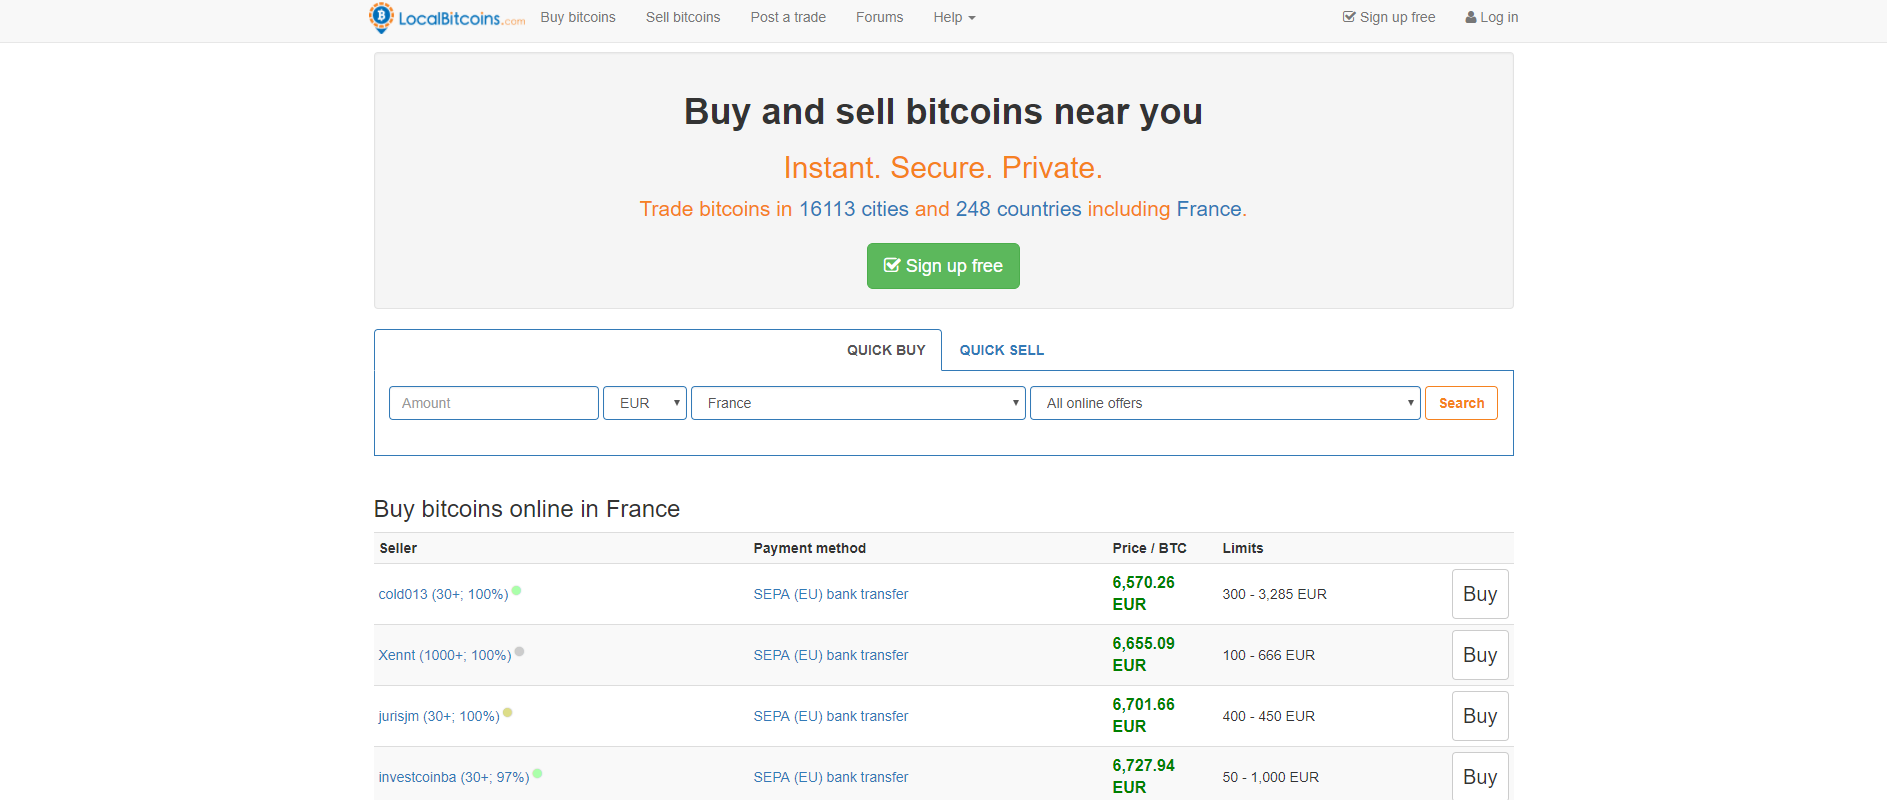Click Xennt's gray status dot
This screenshot has height=800, width=1887.
pyautogui.click(x=519, y=652)
